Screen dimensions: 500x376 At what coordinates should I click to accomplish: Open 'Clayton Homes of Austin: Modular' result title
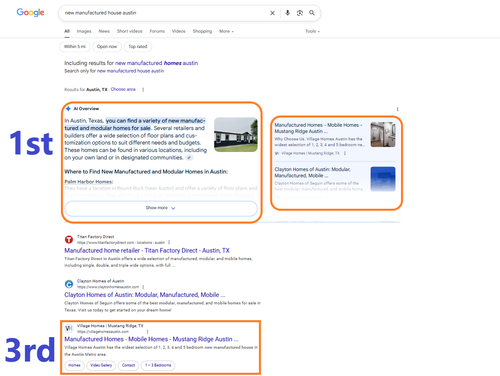pos(145,295)
